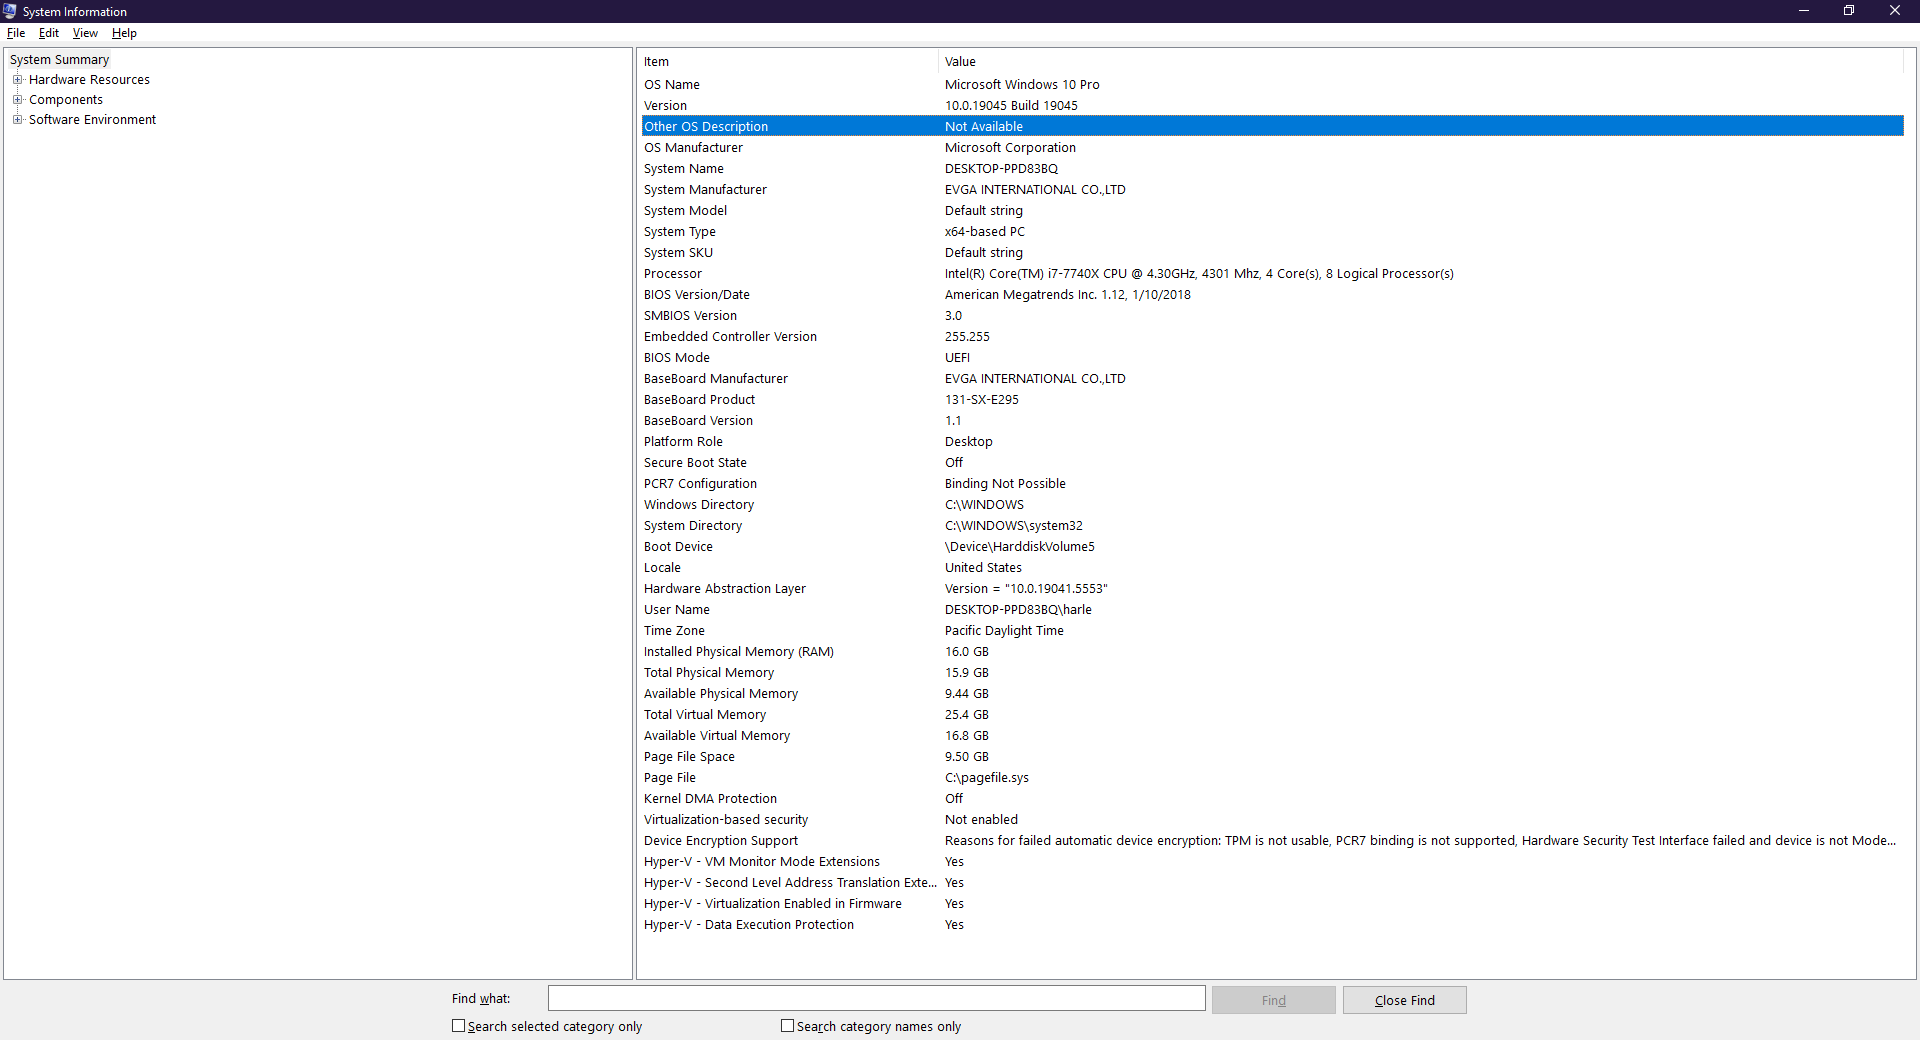Image resolution: width=1920 pixels, height=1040 pixels.
Task: Select the Boot Device row
Action: pyautogui.click(x=1272, y=547)
